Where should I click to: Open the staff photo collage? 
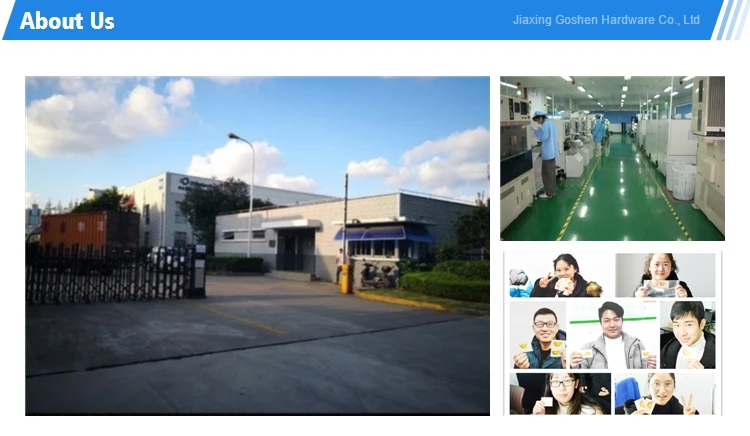point(612,333)
